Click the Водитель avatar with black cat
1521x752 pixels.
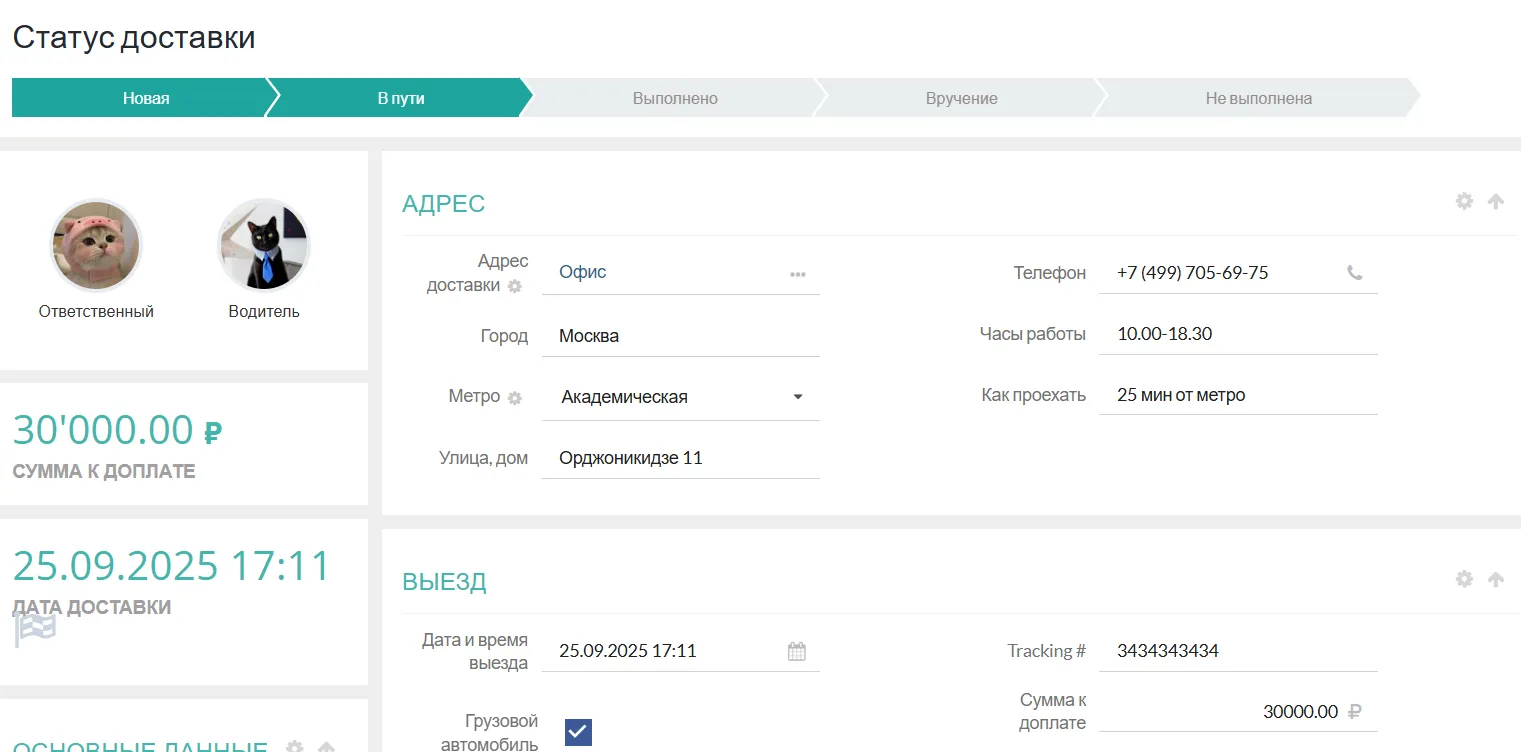(x=264, y=245)
